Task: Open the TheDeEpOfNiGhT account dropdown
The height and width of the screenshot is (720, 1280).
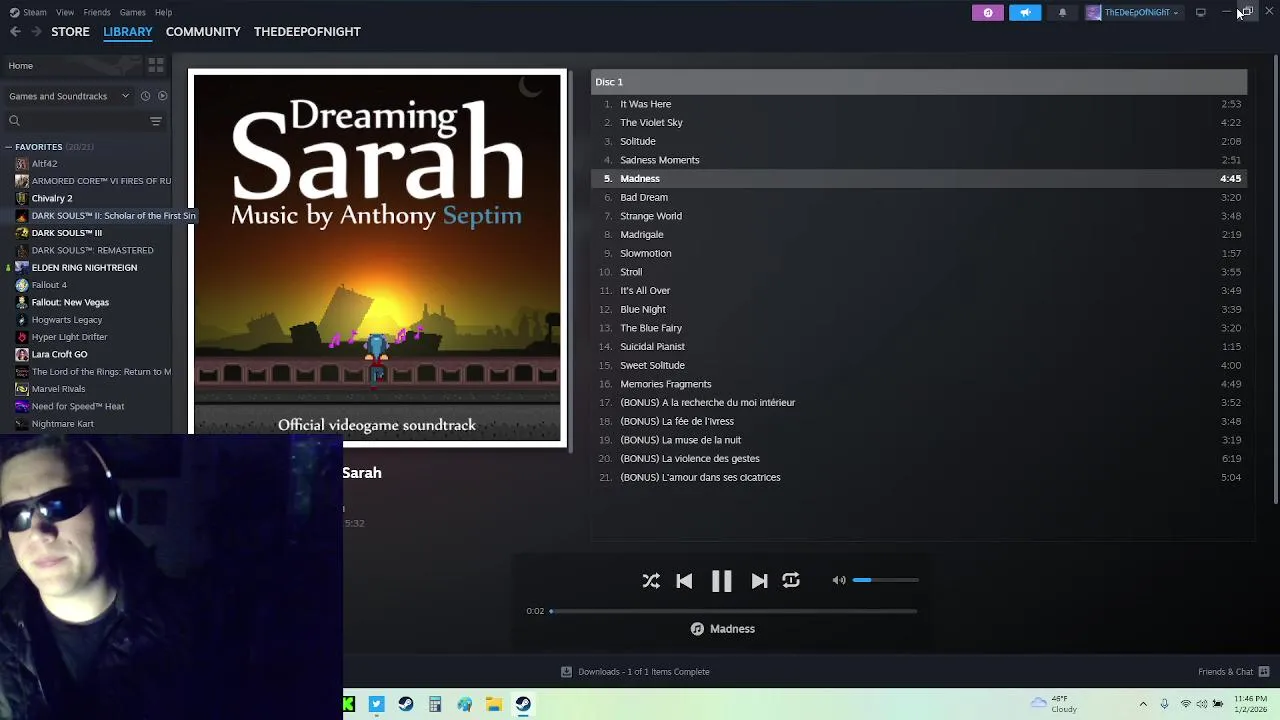Action: [1135, 12]
